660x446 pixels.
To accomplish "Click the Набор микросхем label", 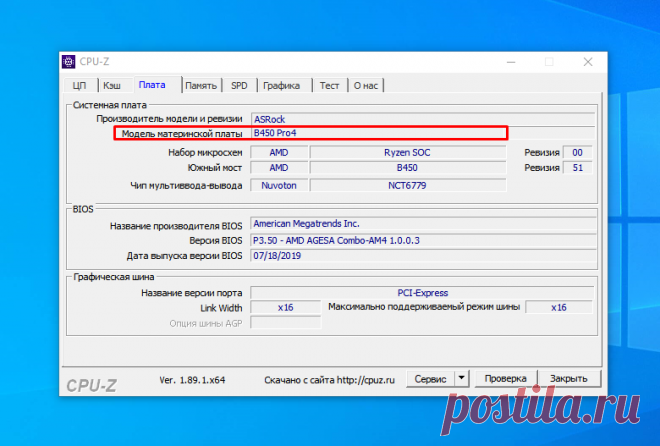I will 205,153.
